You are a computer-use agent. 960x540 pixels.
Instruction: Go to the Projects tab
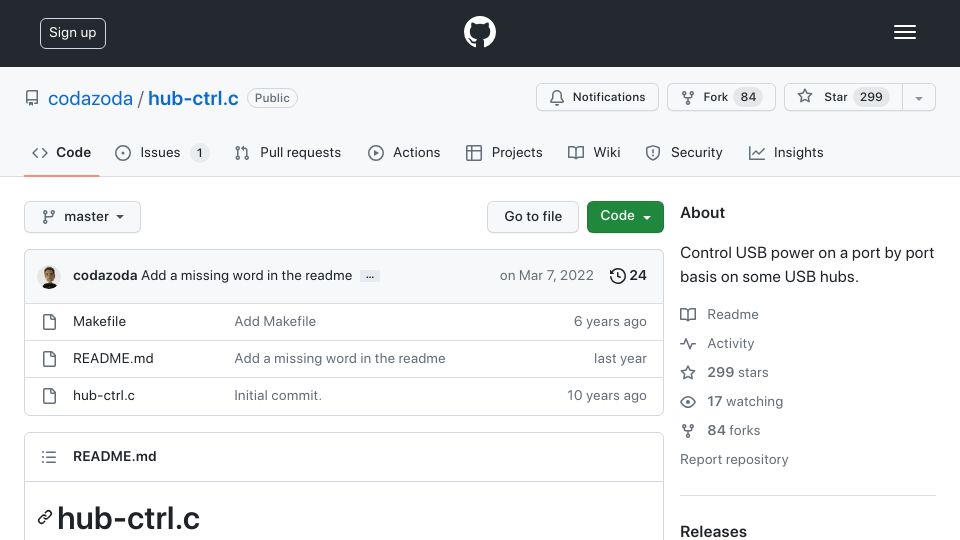click(x=504, y=152)
